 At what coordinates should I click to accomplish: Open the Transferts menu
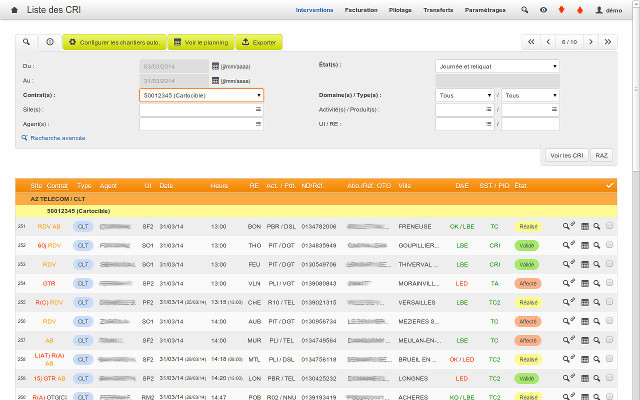438,10
